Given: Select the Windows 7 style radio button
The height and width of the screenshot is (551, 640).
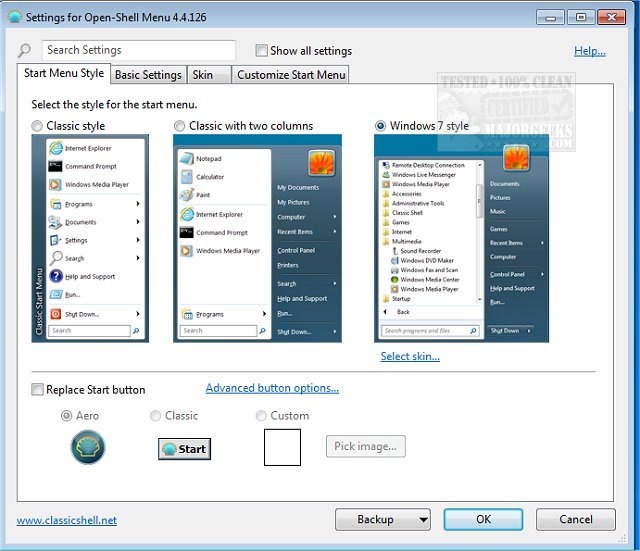Looking at the screenshot, I should click(x=381, y=126).
